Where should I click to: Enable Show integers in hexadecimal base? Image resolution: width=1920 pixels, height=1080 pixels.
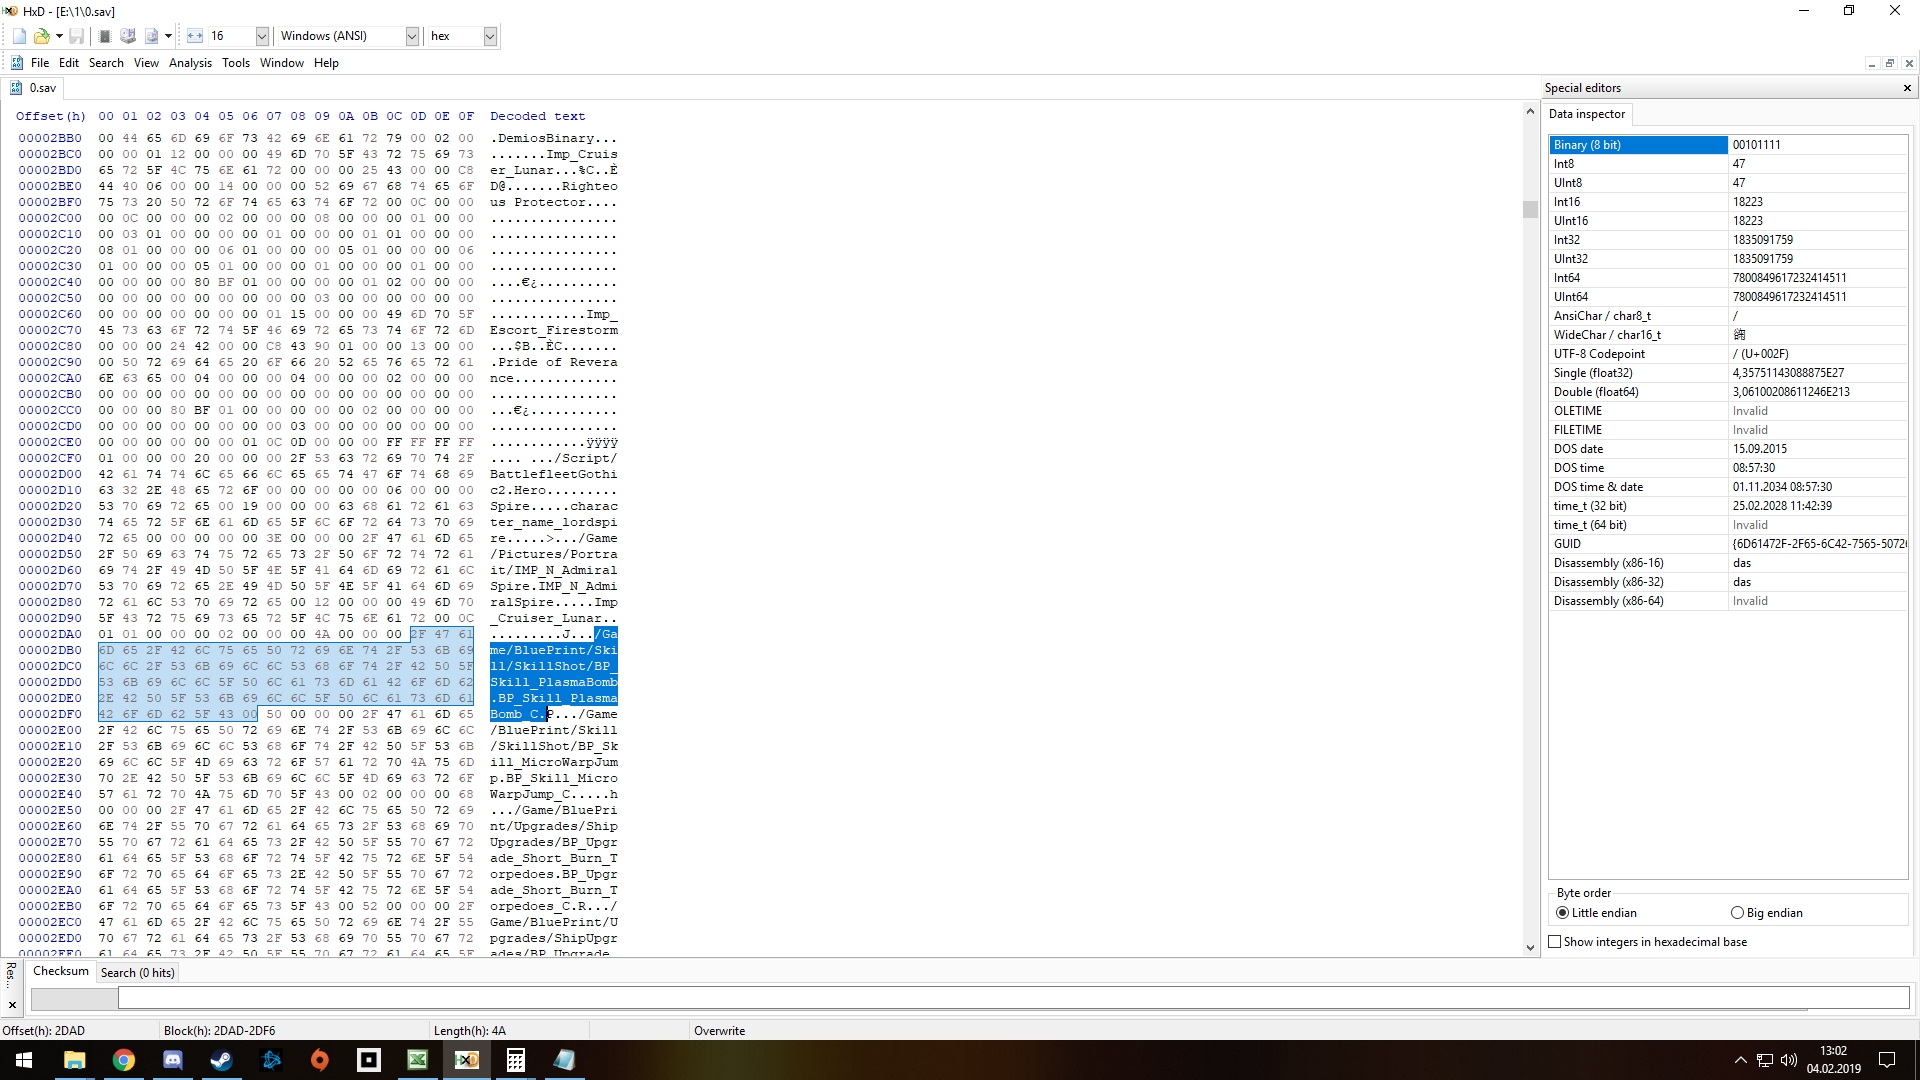(x=1555, y=942)
